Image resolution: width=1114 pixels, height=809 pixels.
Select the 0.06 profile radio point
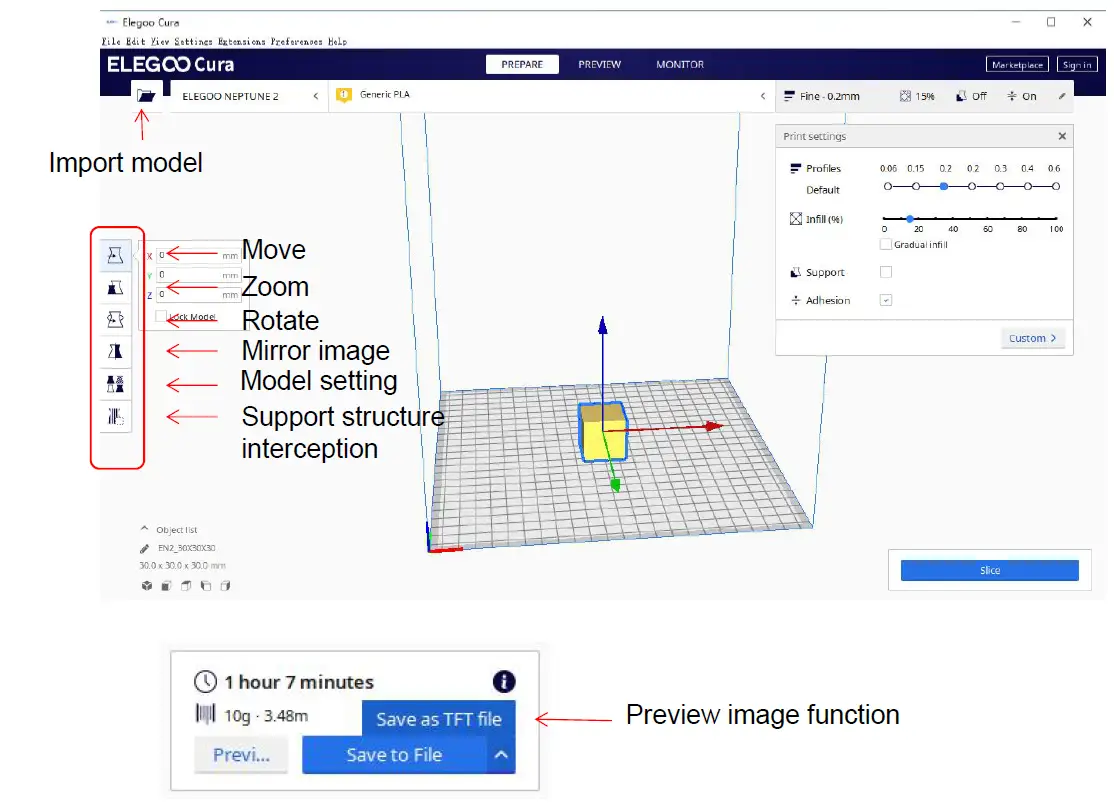click(x=888, y=186)
